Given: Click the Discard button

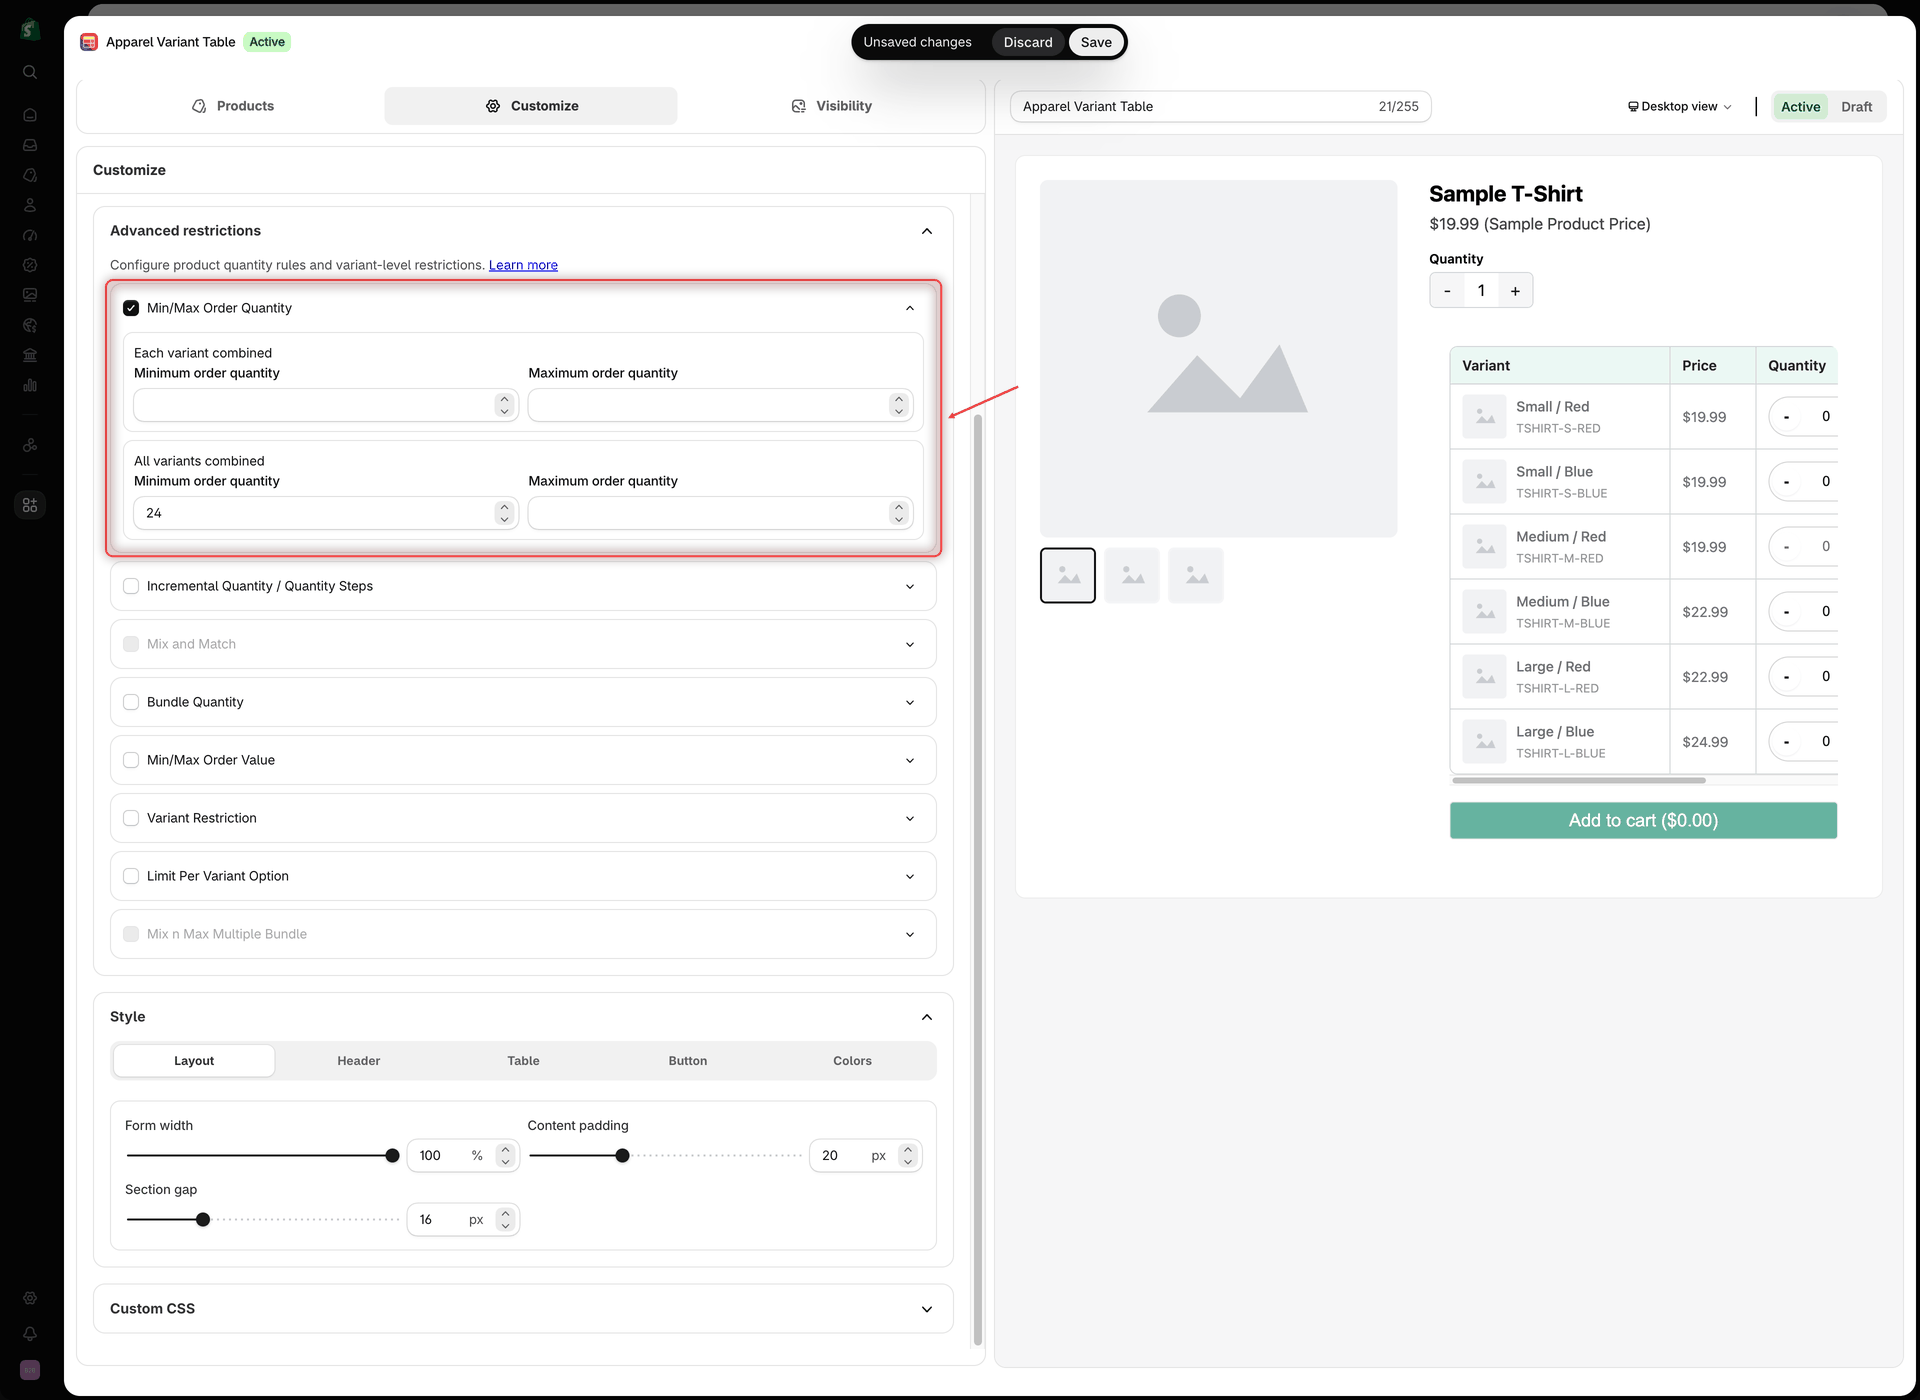Looking at the screenshot, I should [x=1028, y=42].
